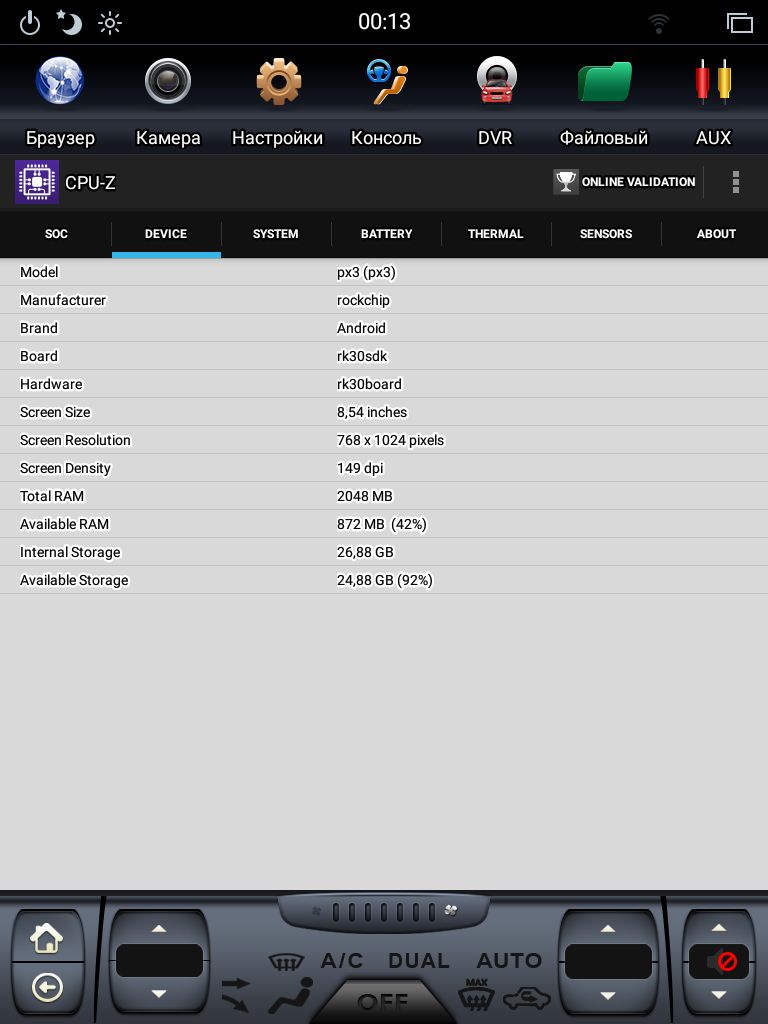This screenshot has width=768, height=1024.
Task: Click the Online Validation button
Action: [625, 182]
